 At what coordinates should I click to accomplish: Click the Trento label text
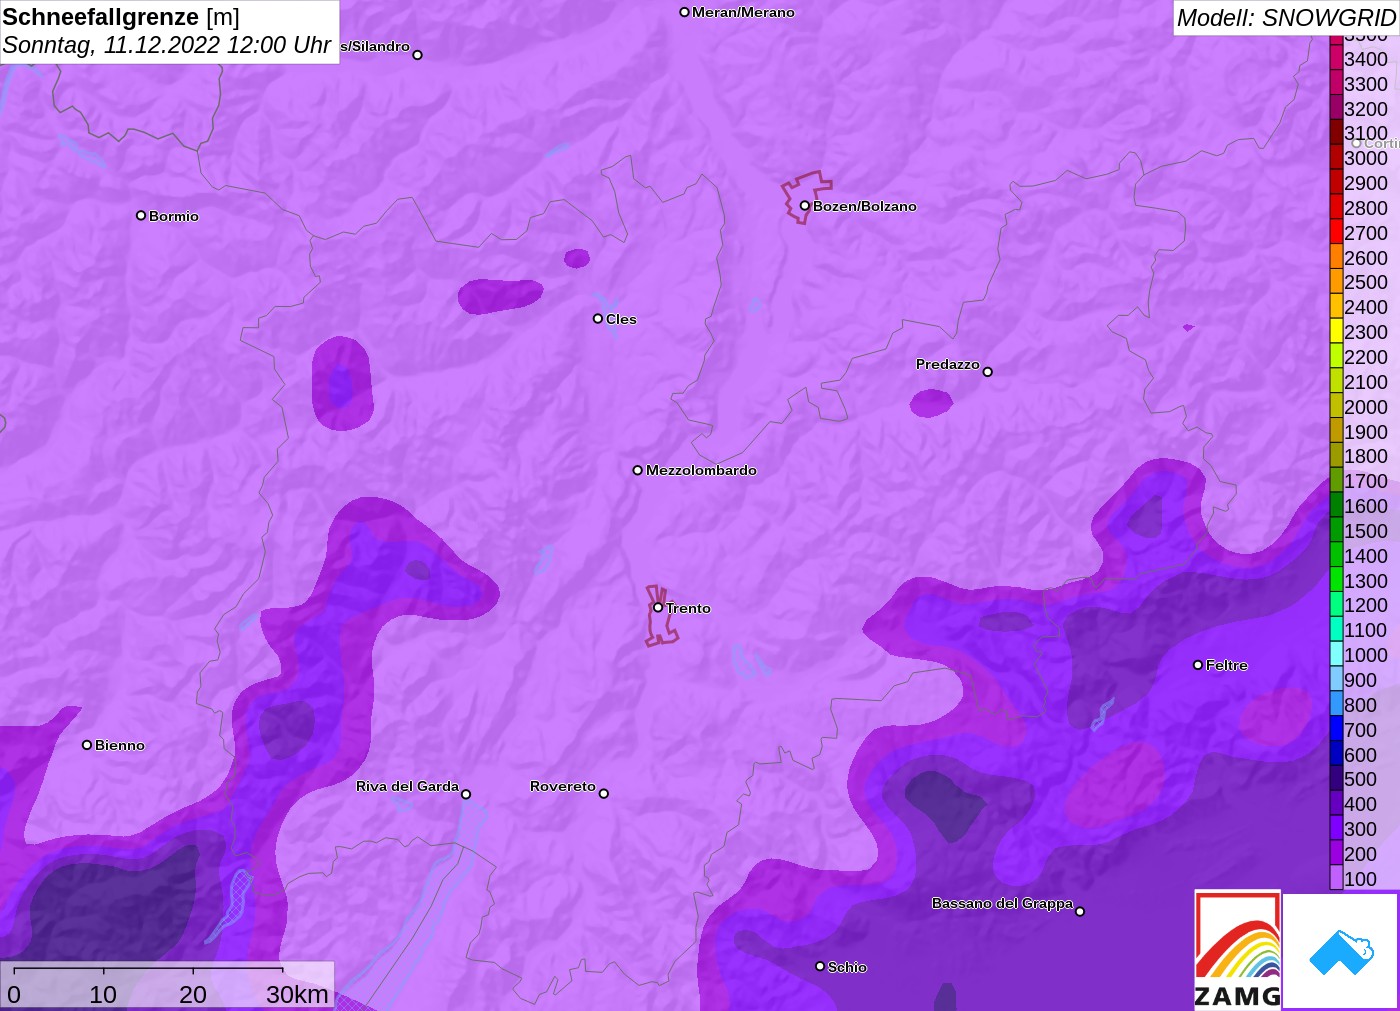click(x=688, y=608)
